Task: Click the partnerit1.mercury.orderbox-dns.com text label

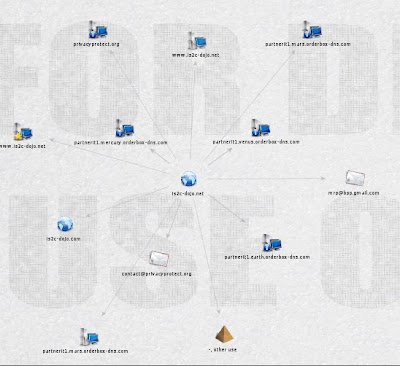Action: tap(121, 143)
